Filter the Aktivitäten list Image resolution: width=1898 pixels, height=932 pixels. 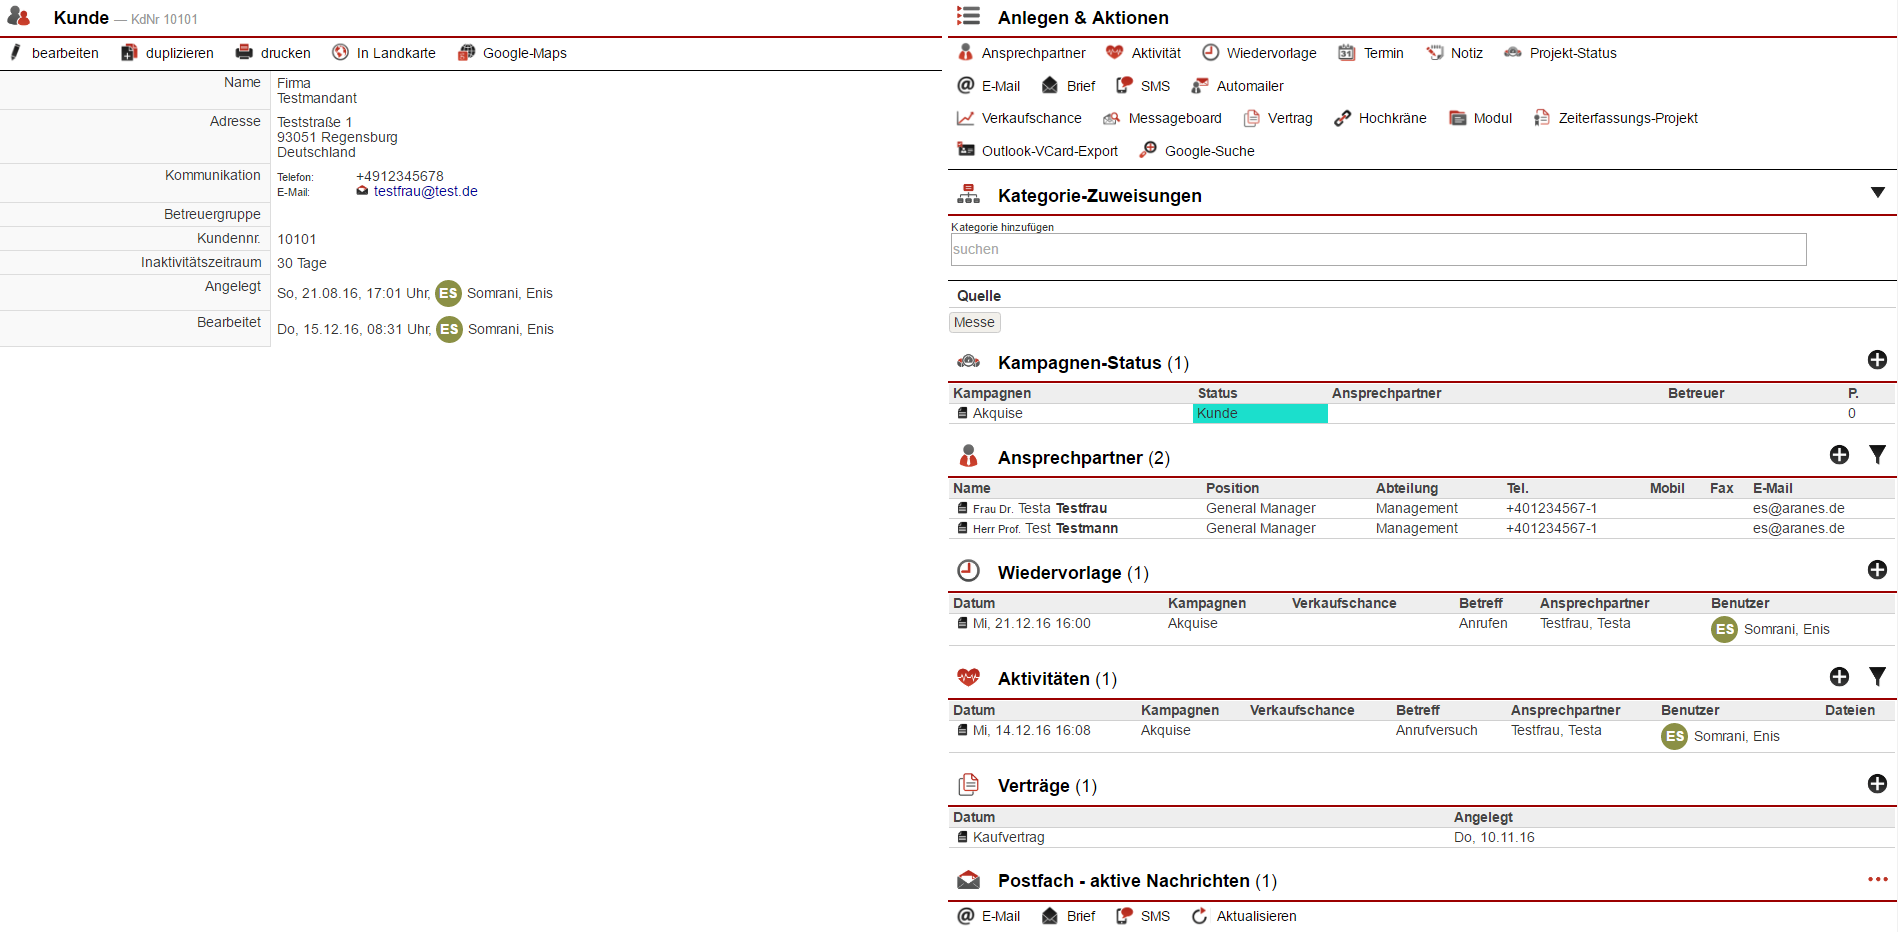coord(1877,677)
